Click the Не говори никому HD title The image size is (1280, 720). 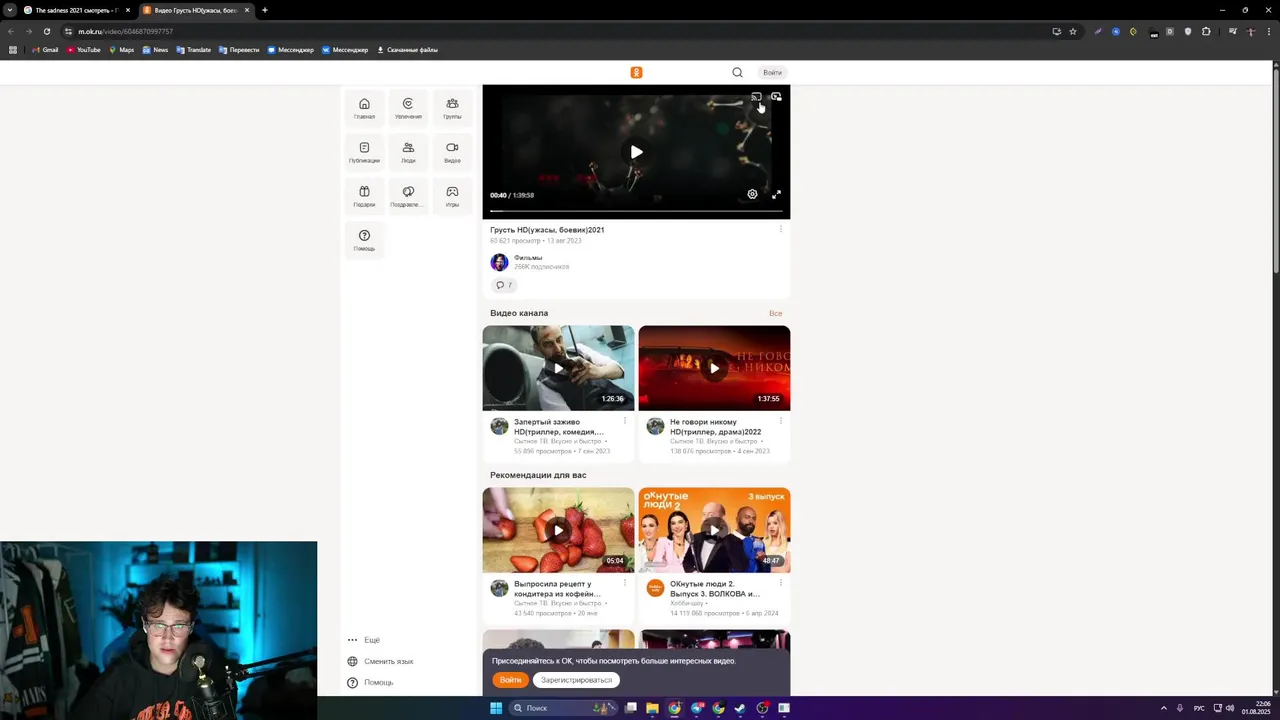(715, 427)
